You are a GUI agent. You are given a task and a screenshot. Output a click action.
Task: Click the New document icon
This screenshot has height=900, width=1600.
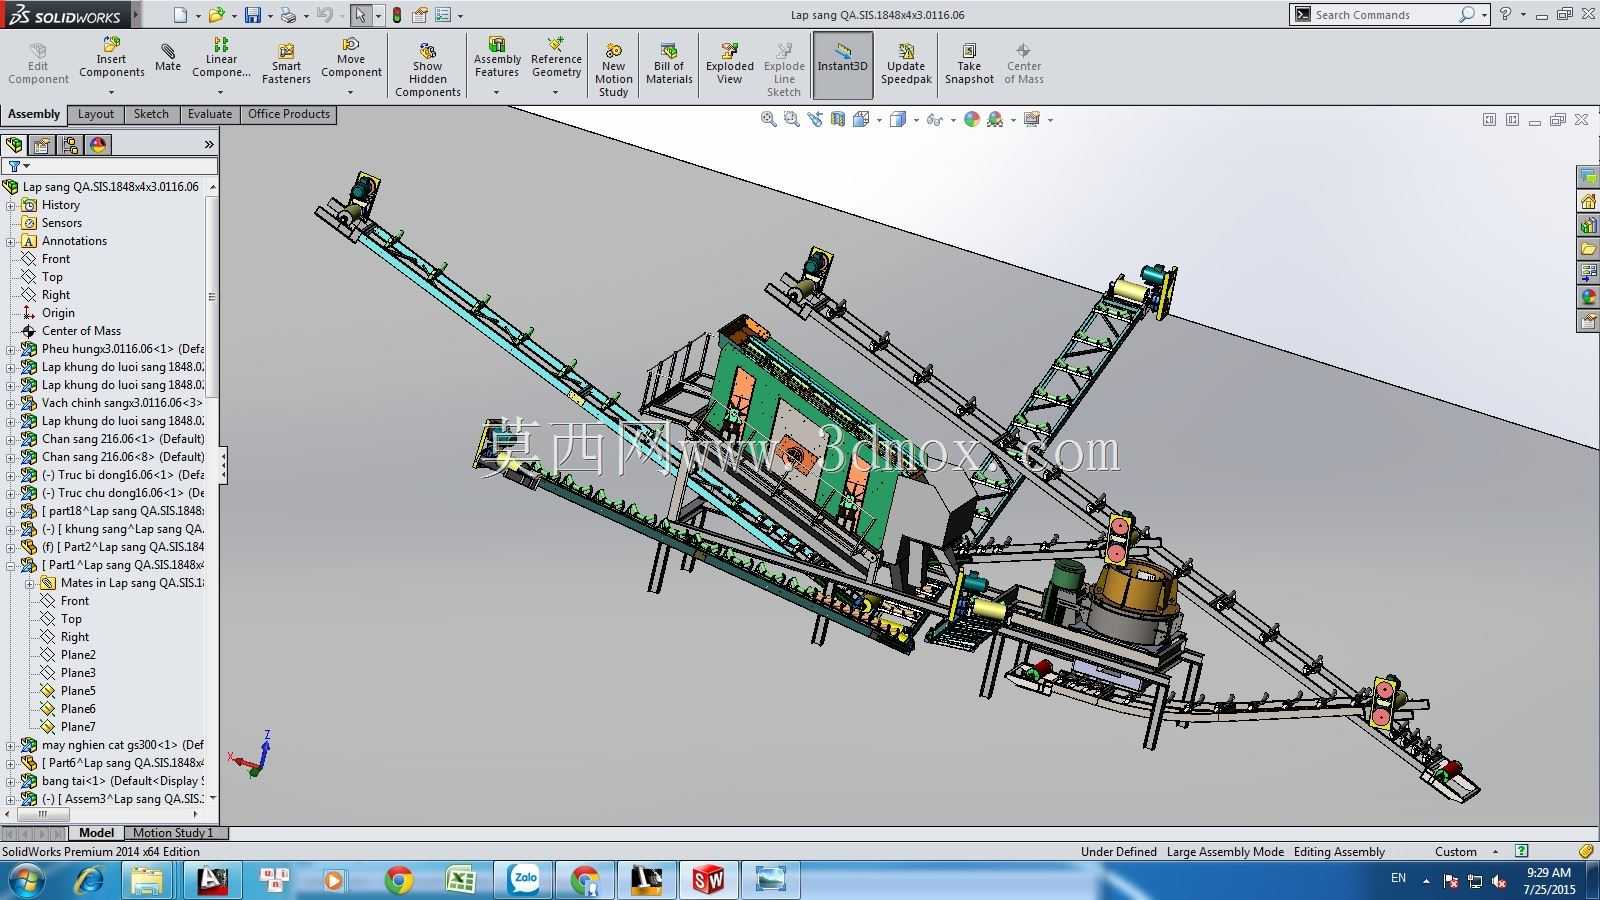(180, 15)
